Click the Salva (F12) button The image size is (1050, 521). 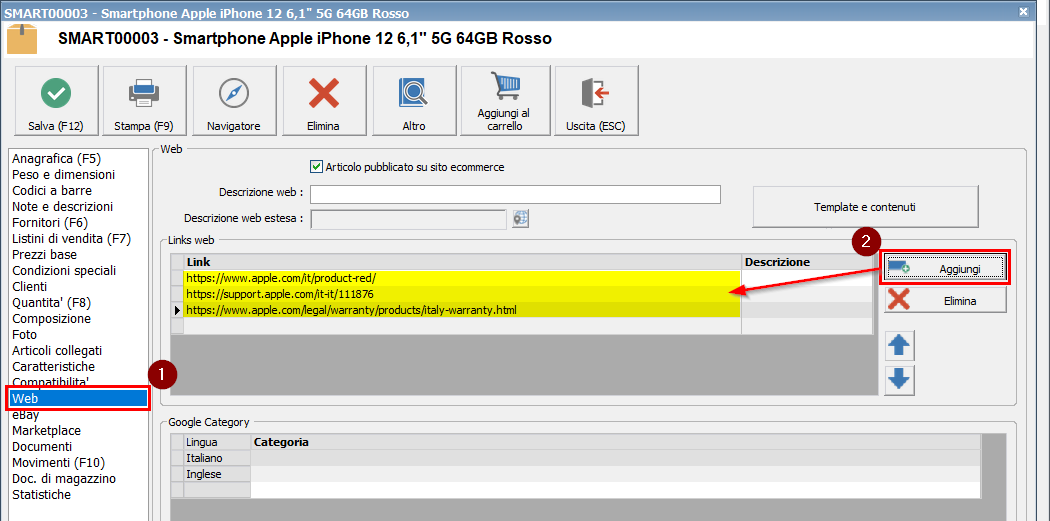[56, 101]
